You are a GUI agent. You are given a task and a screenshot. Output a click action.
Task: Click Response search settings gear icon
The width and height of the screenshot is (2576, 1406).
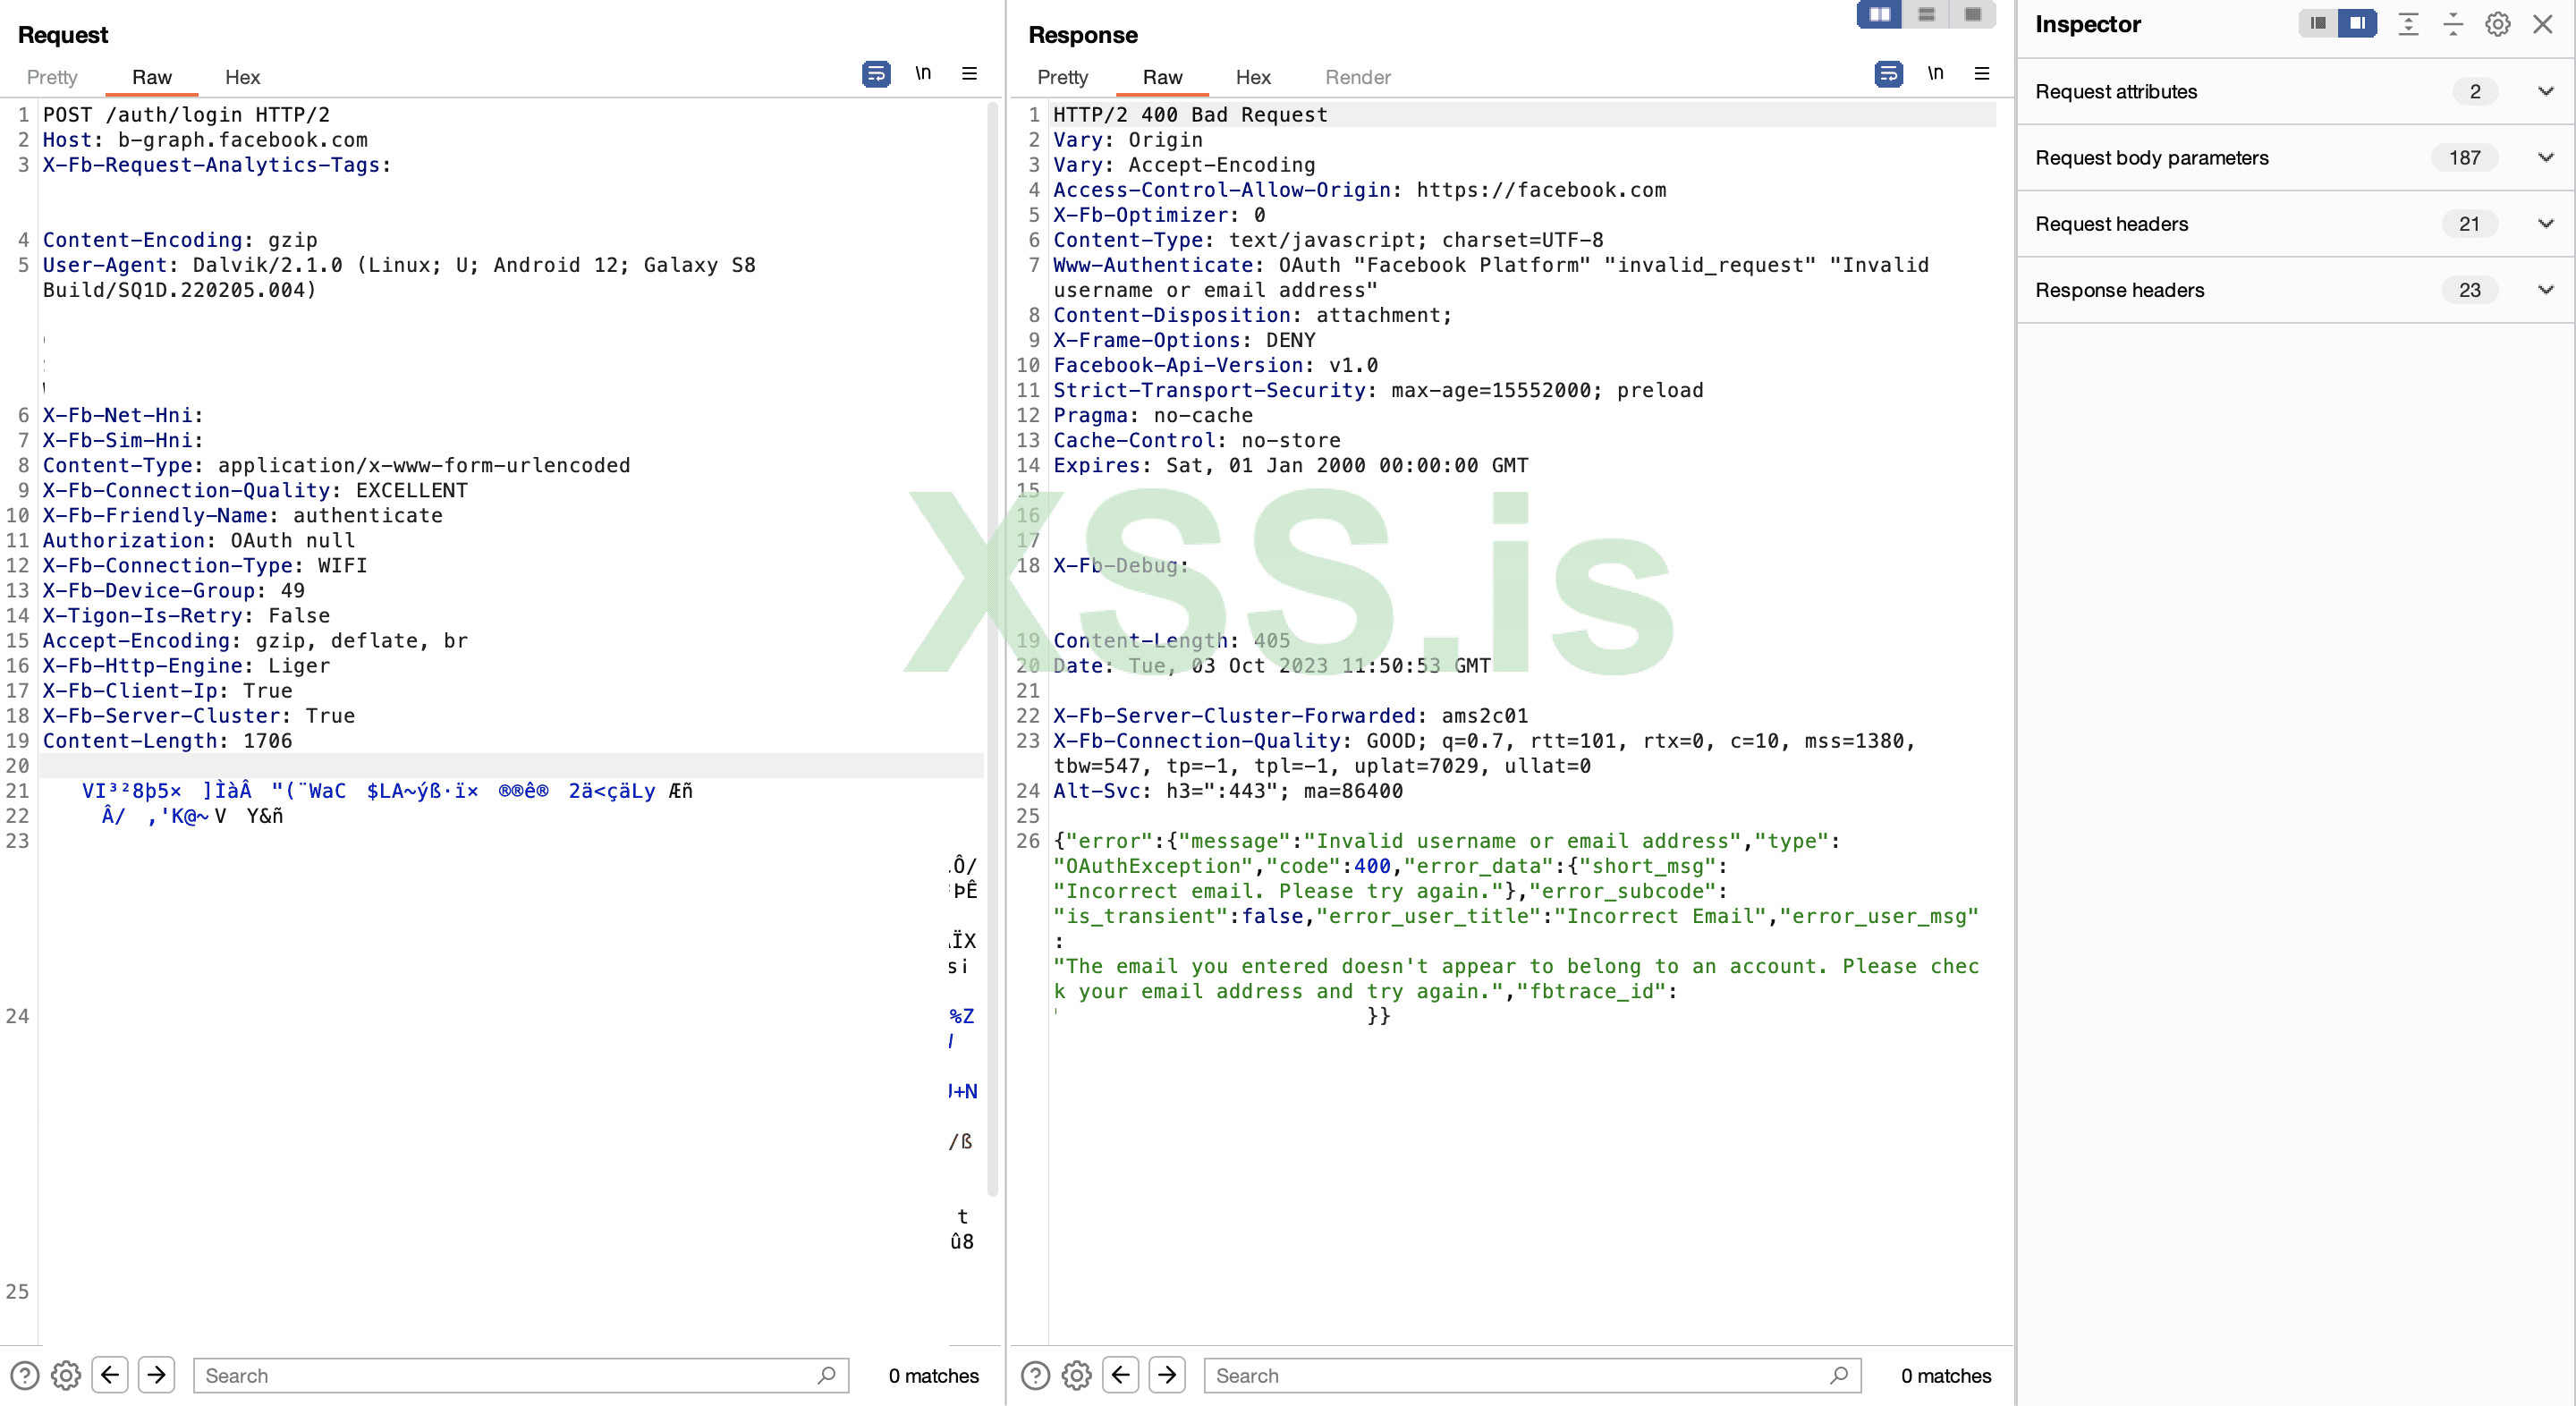(1076, 1375)
